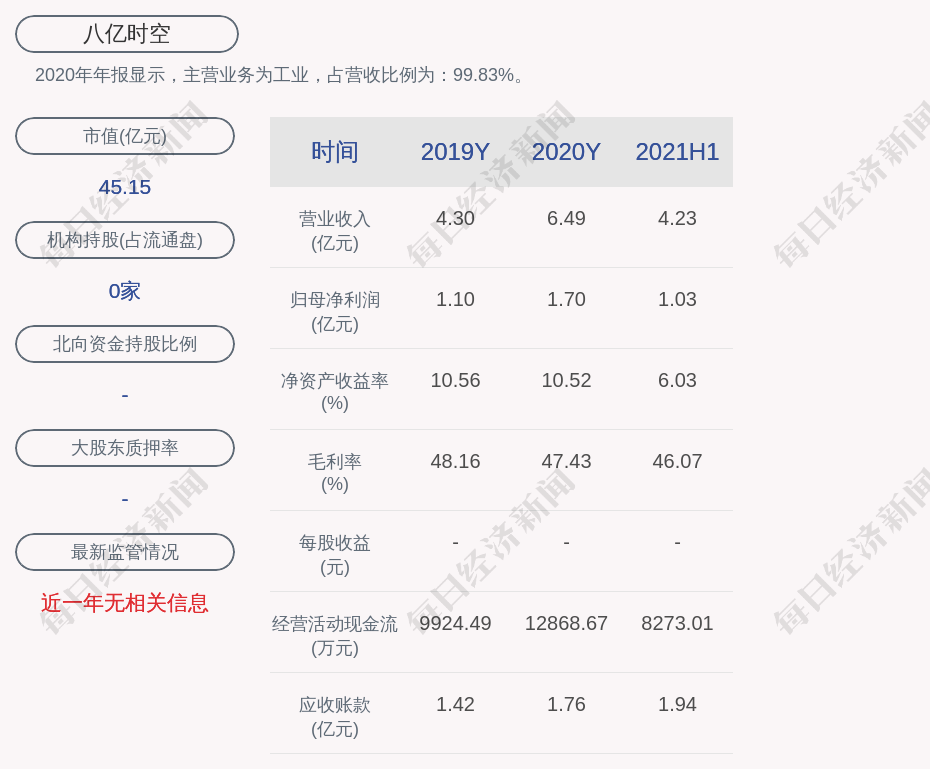Open the 最新监管情况 label pill
The height and width of the screenshot is (769, 930).
[125, 552]
